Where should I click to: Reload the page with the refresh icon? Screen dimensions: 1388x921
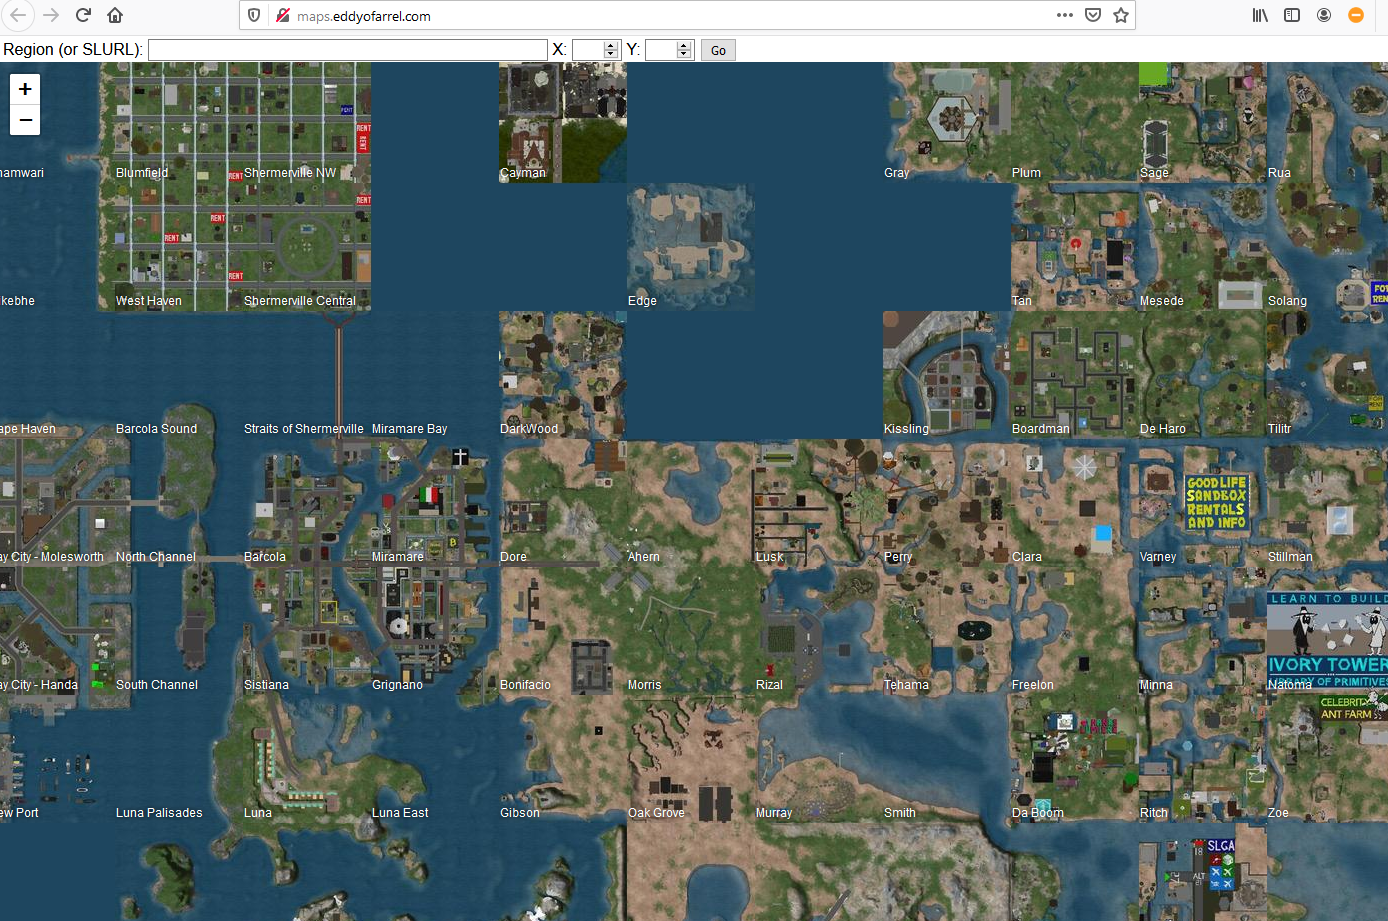click(x=83, y=15)
